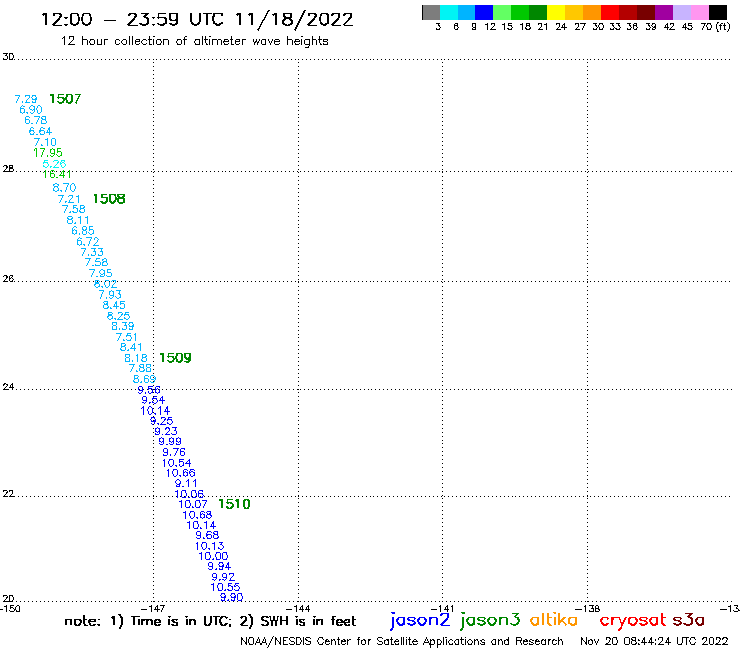Click wave height value 6.85
Image resolution: width=740 pixels, height=650 pixels.
83,231
